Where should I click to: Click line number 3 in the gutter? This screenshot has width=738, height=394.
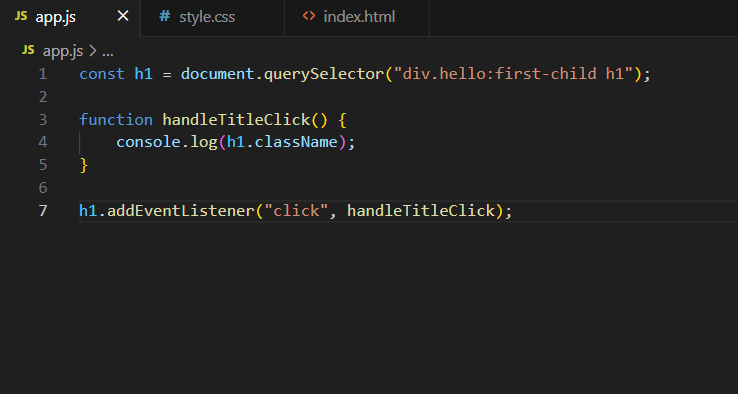point(43,120)
